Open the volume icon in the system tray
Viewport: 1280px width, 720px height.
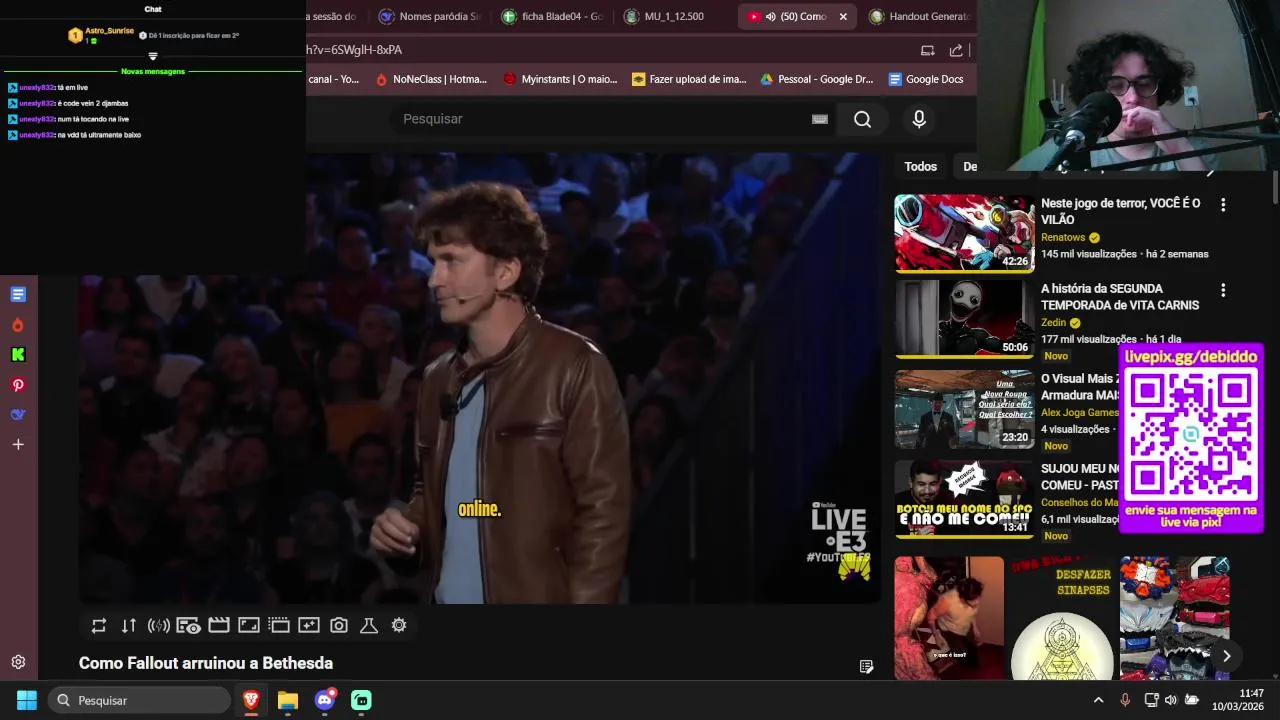pos(1171,700)
